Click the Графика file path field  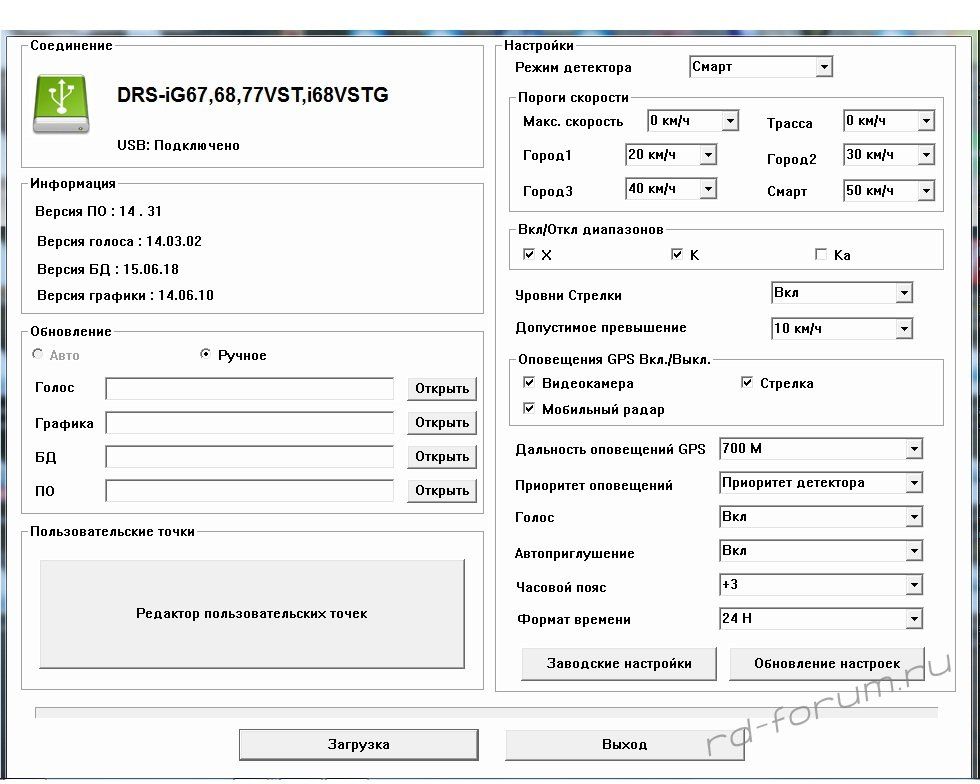[x=250, y=423]
